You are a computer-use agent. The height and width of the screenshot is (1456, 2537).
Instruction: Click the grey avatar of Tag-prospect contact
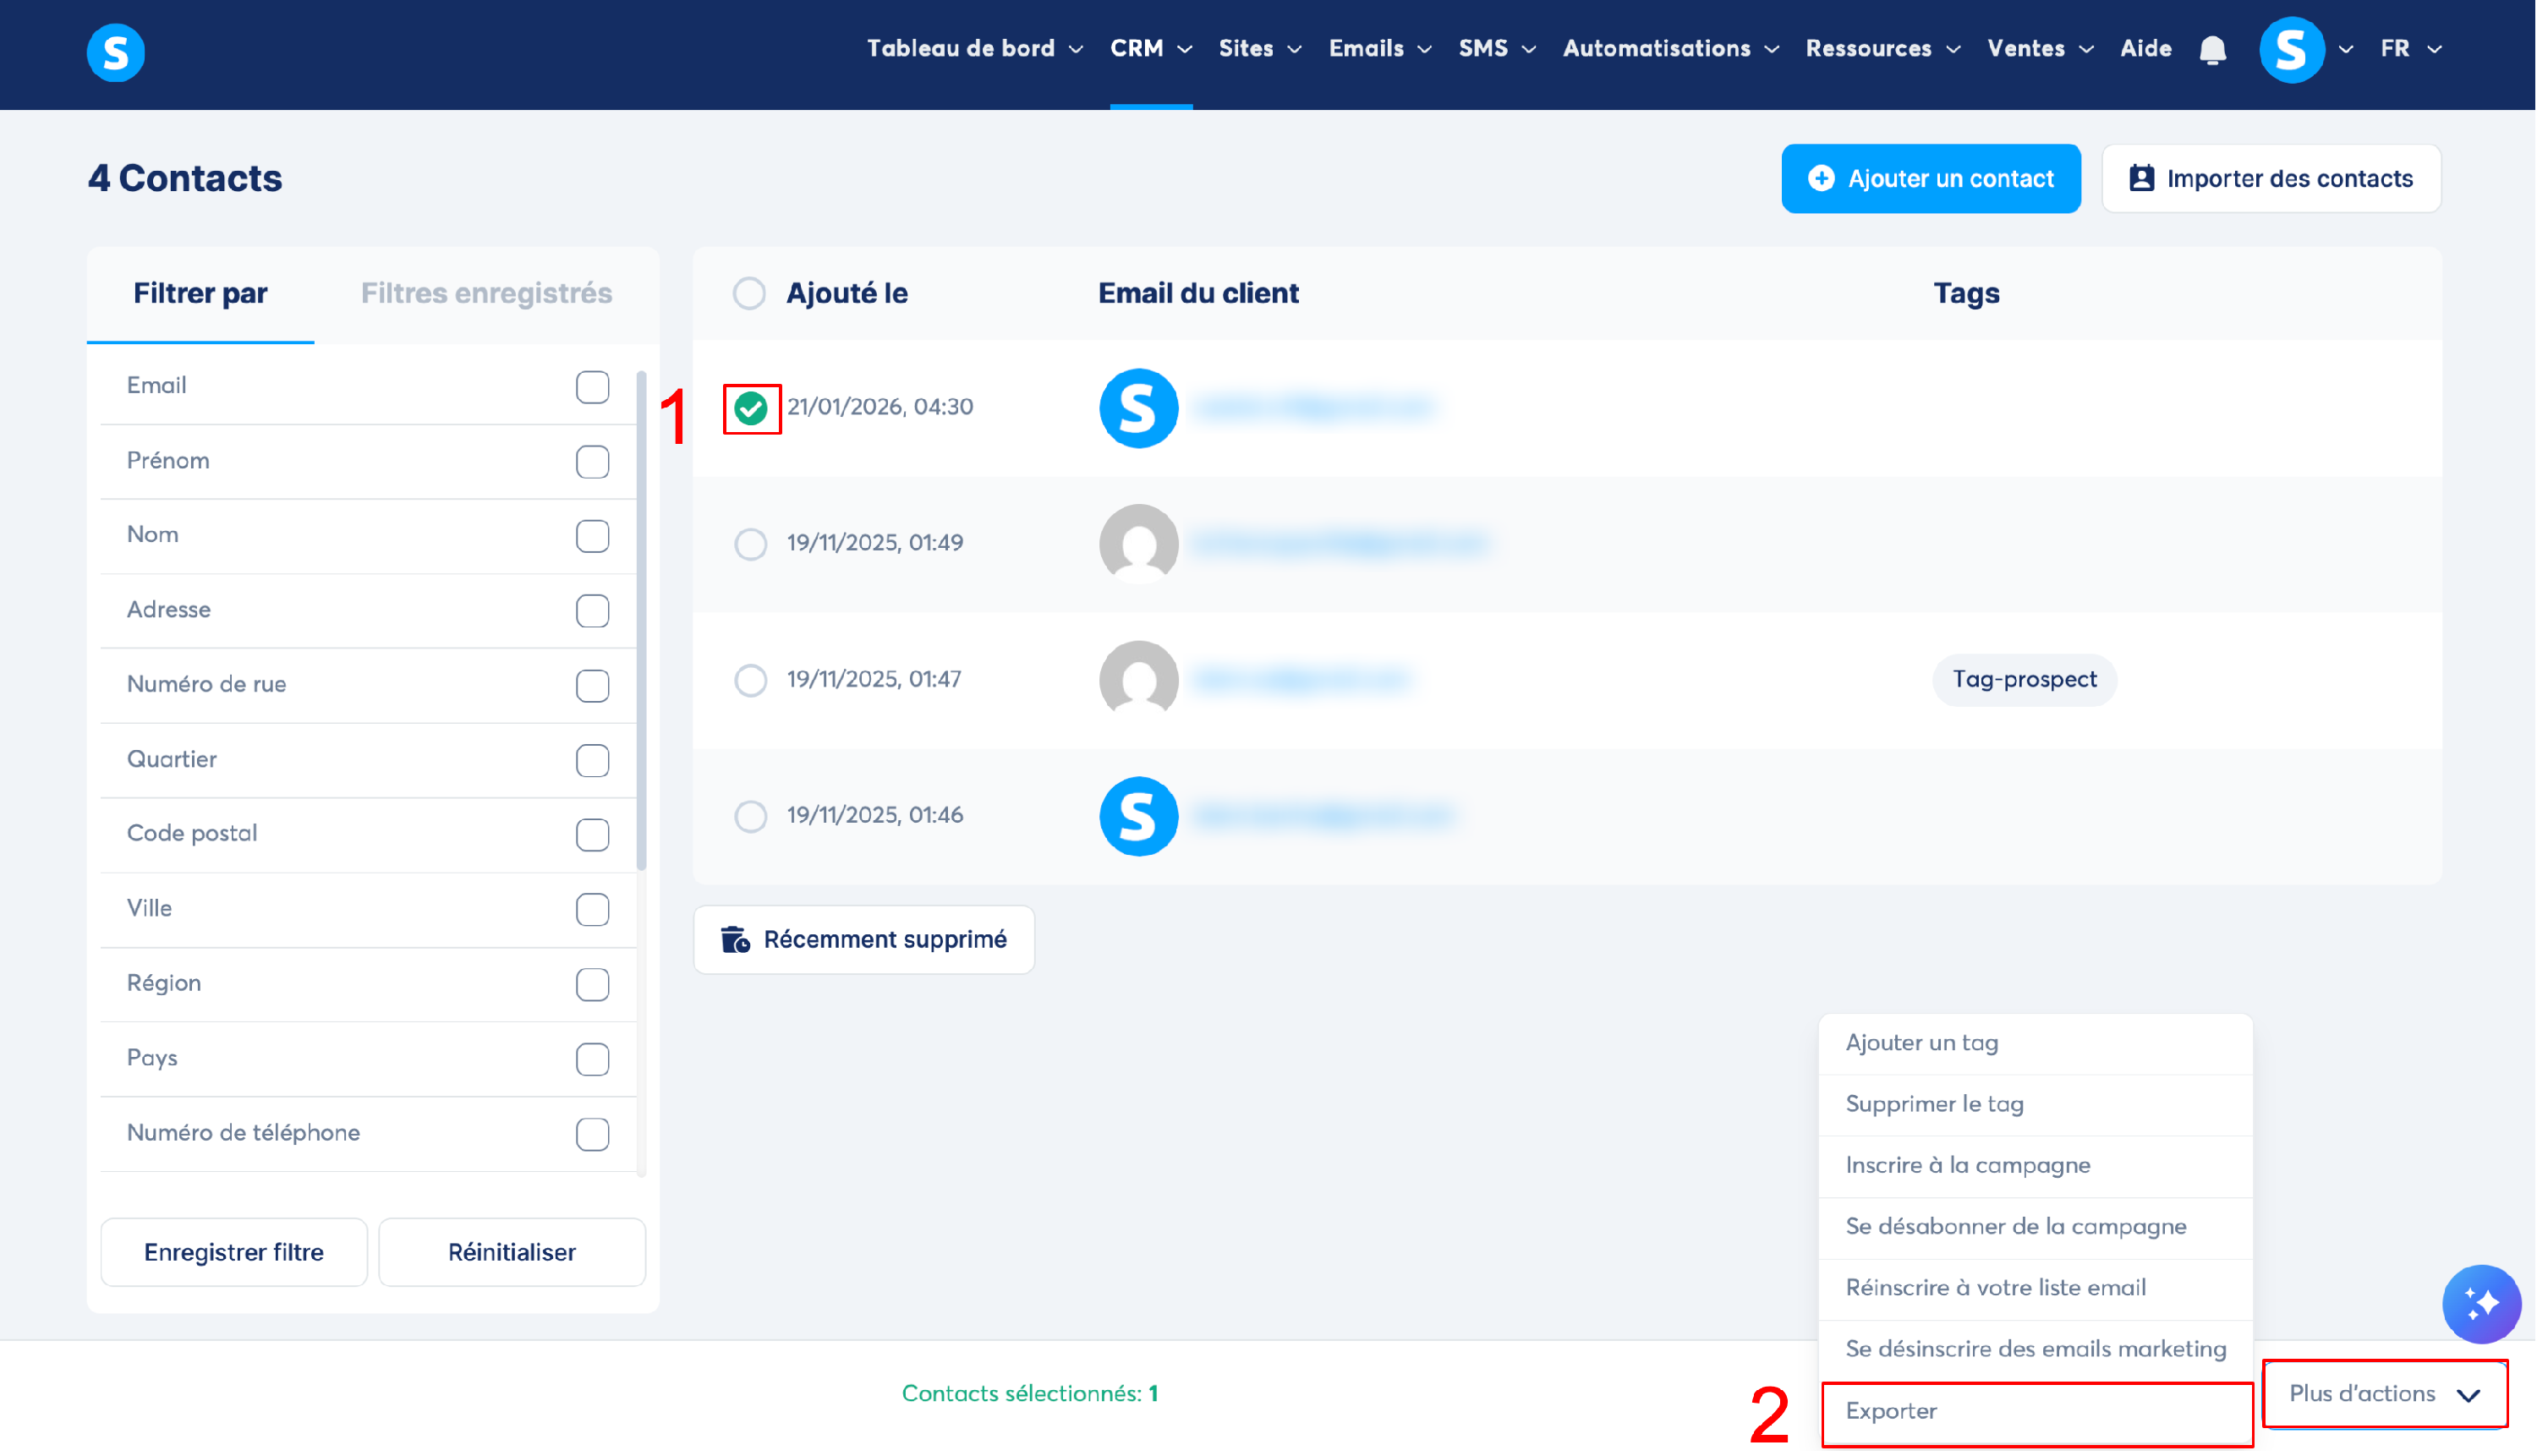point(1138,680)
